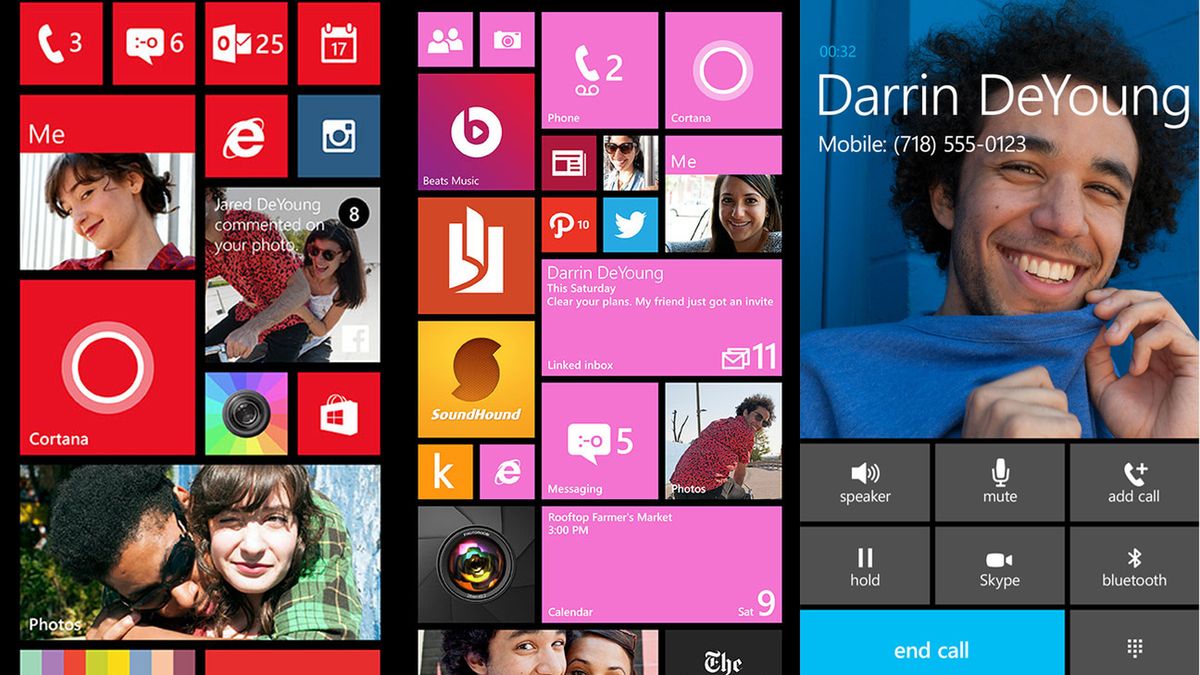
Task: Open Jared DeYoung's Facebook comment tile
Action: tap(292, 275)
